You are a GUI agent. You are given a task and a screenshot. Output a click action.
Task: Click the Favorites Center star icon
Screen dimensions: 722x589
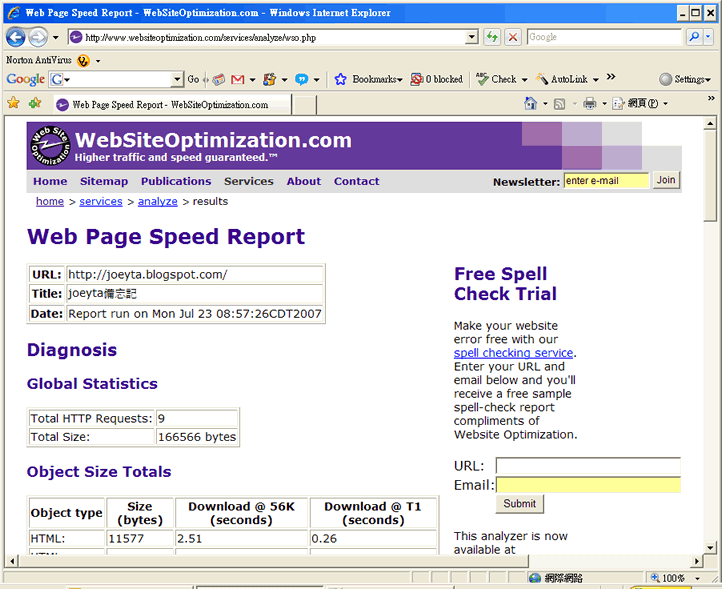tap(13, 102)
